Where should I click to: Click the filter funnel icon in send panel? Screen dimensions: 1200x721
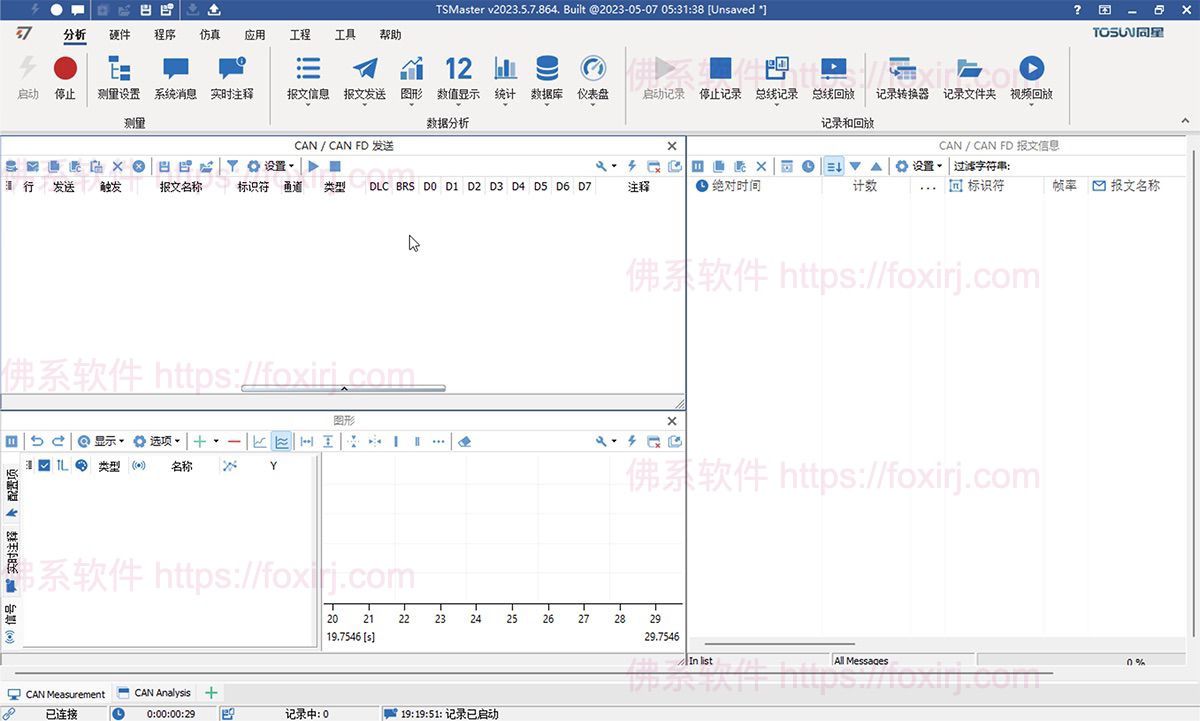point(232,166)
